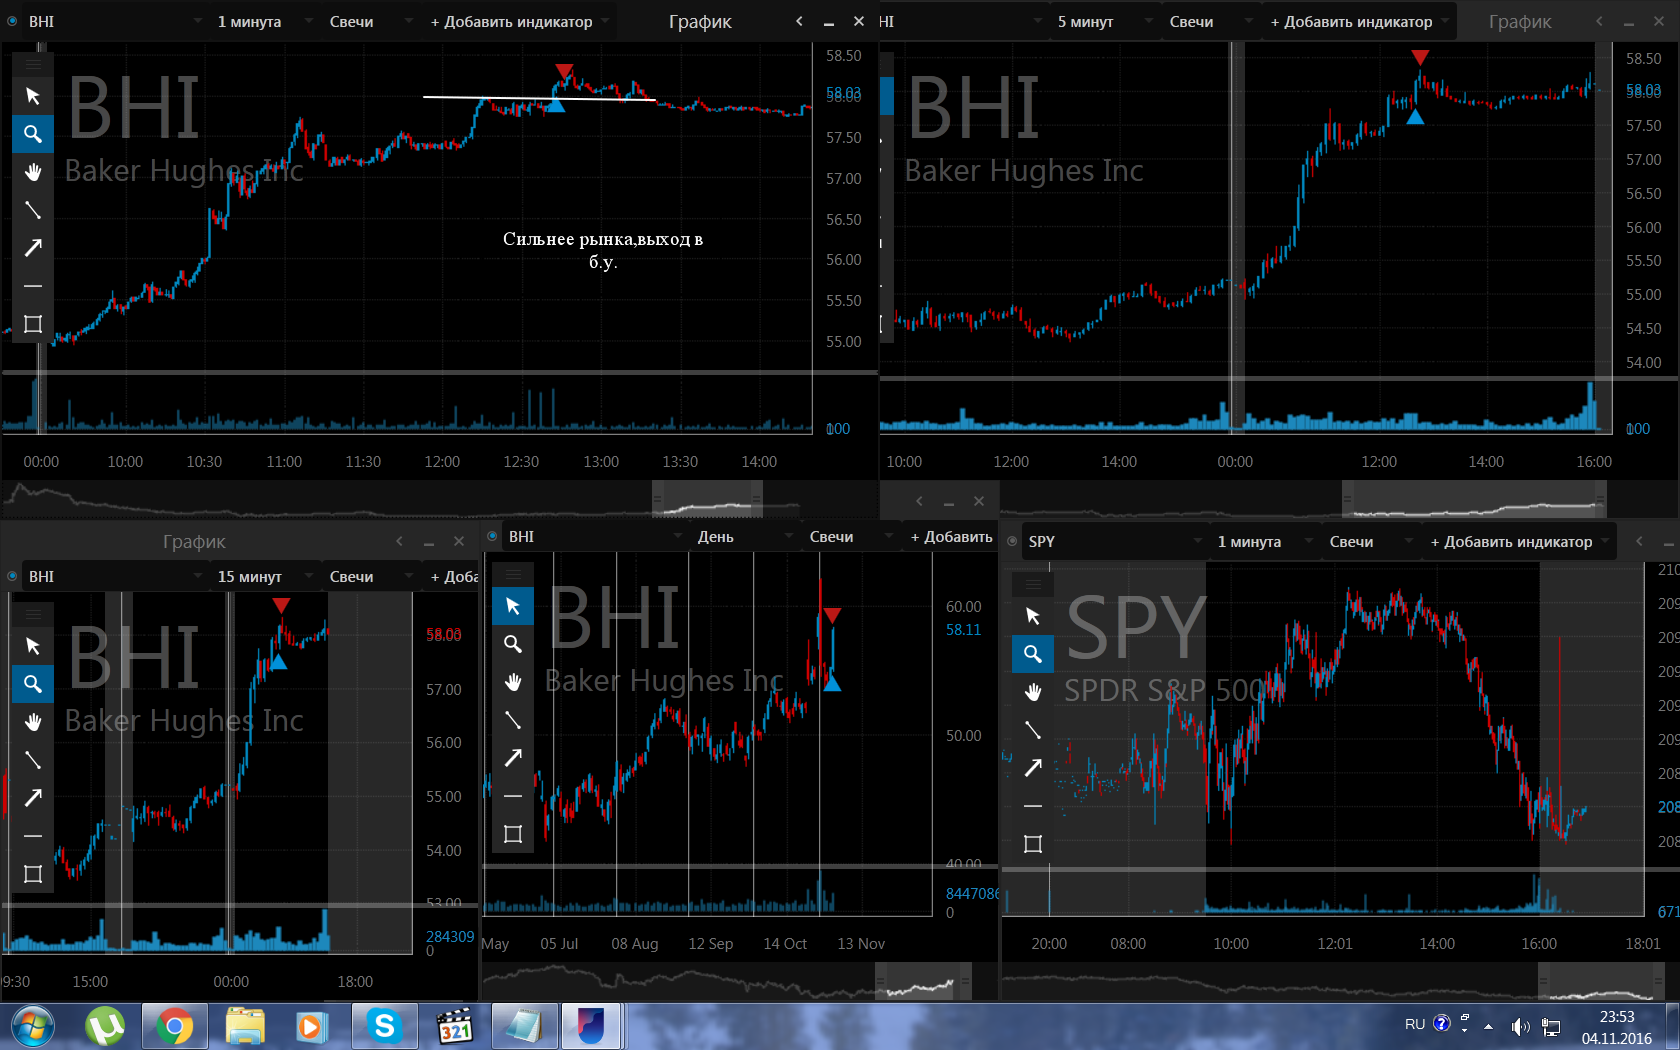Image resolution: width=1680 pixels, height=1050 pixels.
Task: Open the Свечи dropdown in the daily chart
Action: 850,536
